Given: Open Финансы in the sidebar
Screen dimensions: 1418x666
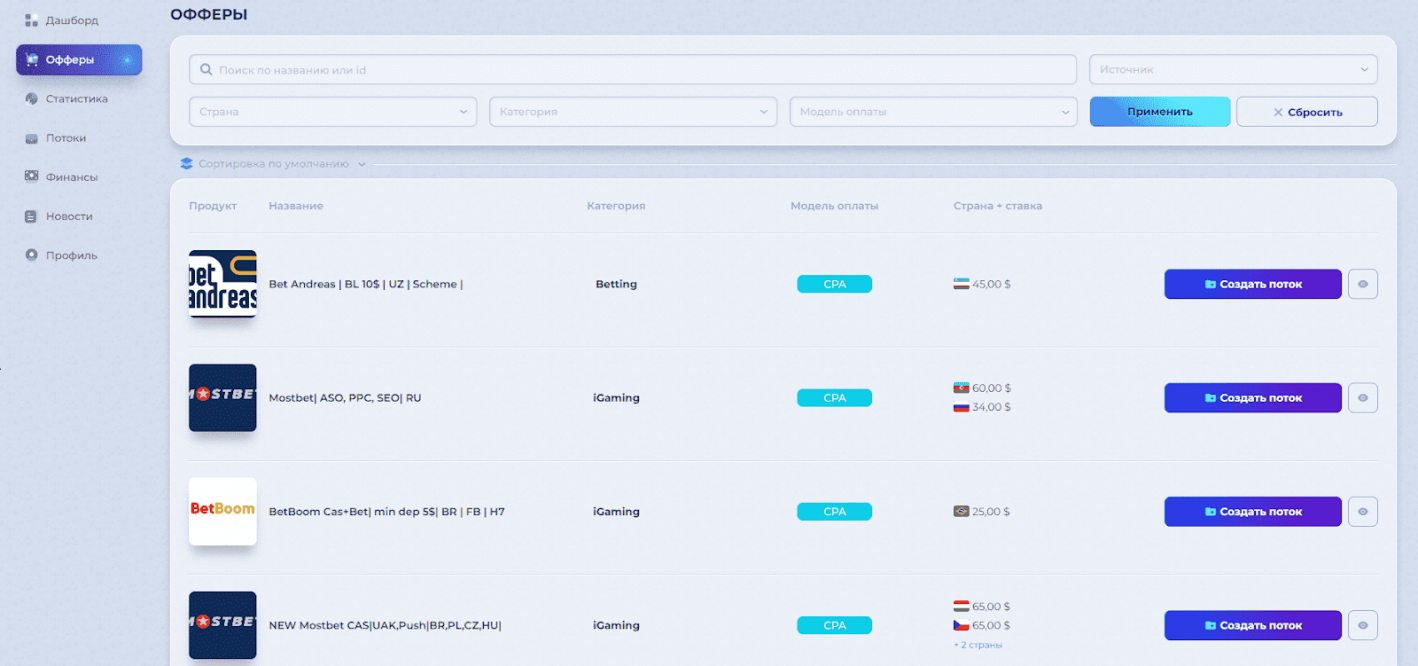Looking at the screenshot, I should click(x=71, y=177).
